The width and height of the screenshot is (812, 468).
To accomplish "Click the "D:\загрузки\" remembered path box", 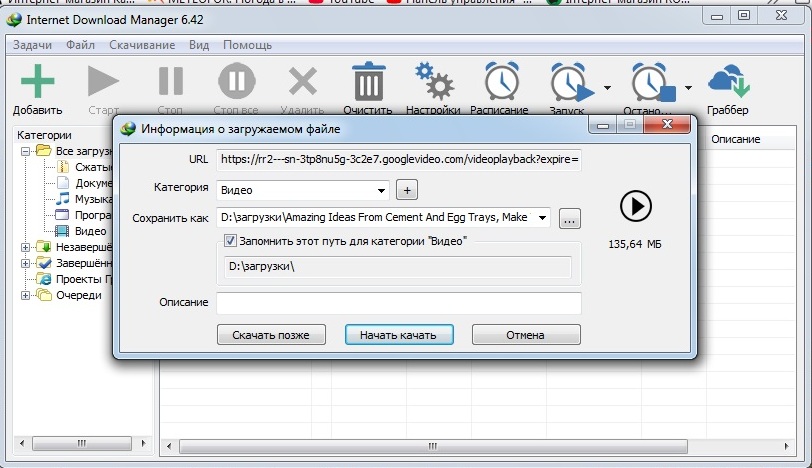I will tap(398, 267).
